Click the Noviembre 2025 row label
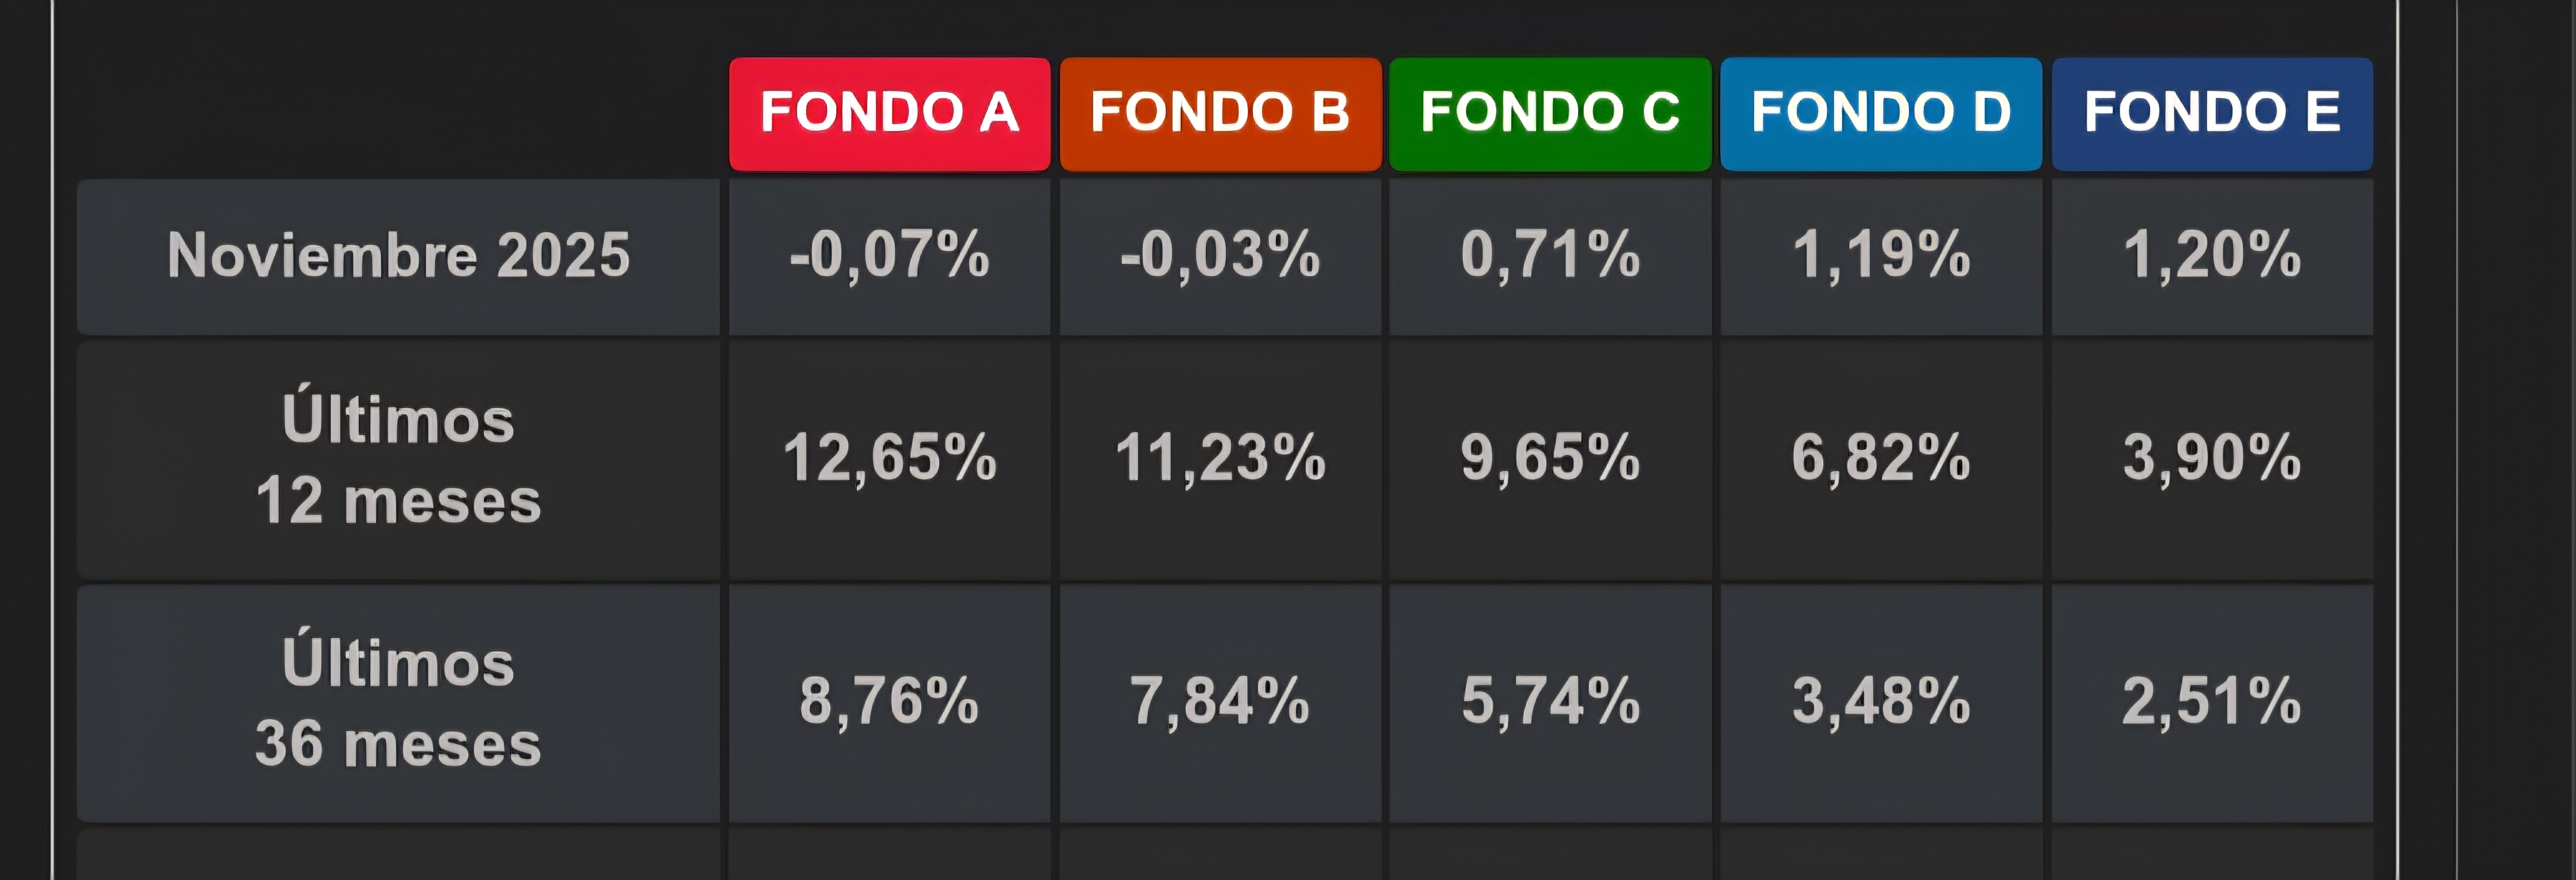Image resolution: width=2576 pixels, height=880 pixels. [x=398, y=256]
